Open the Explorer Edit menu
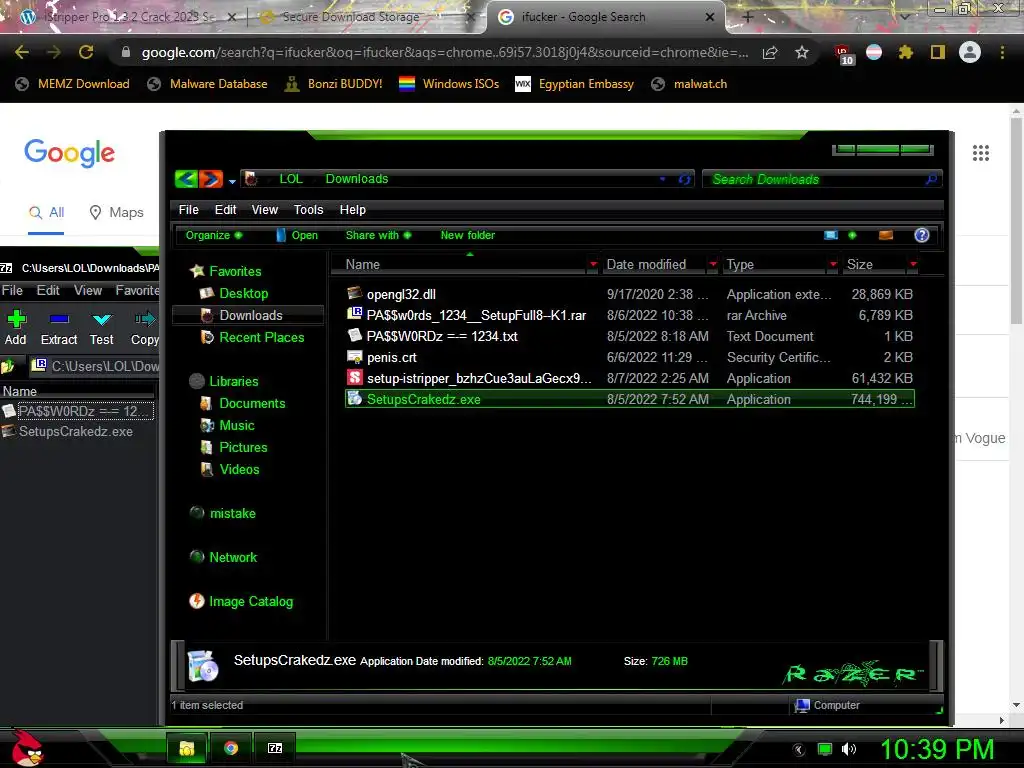The image size is (1024, 768). tap(225, 210)
